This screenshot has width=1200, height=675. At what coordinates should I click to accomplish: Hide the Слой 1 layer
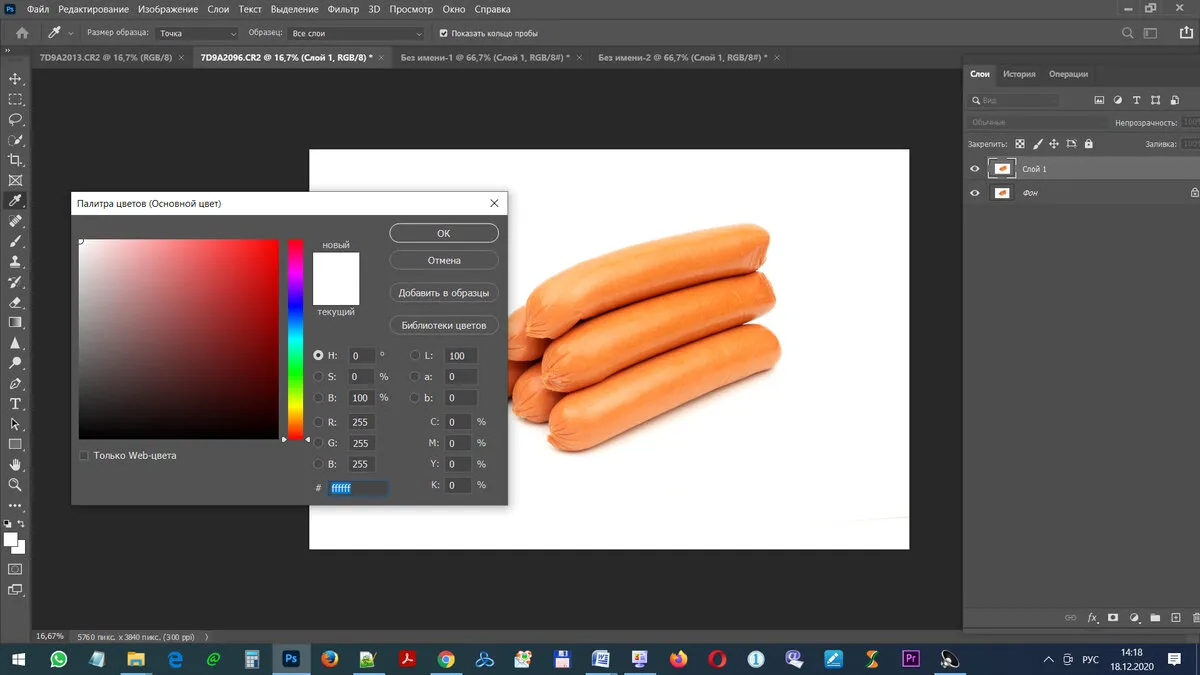tap(975, 169)
